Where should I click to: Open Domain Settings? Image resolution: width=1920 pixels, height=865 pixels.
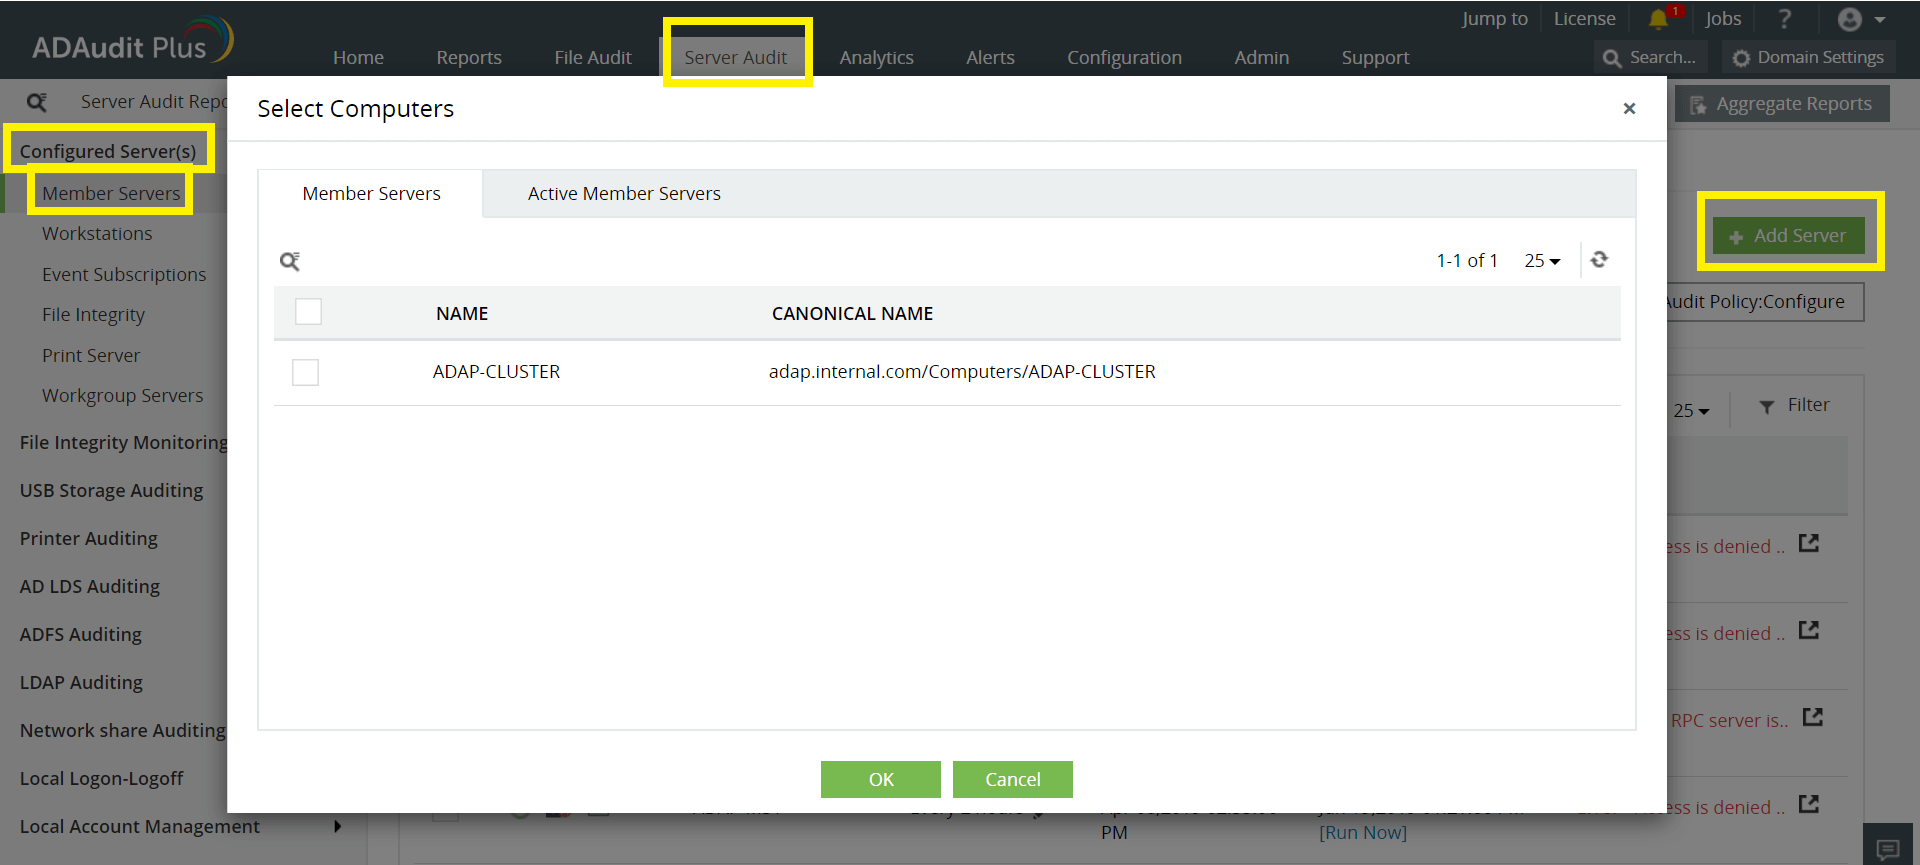1808,58
